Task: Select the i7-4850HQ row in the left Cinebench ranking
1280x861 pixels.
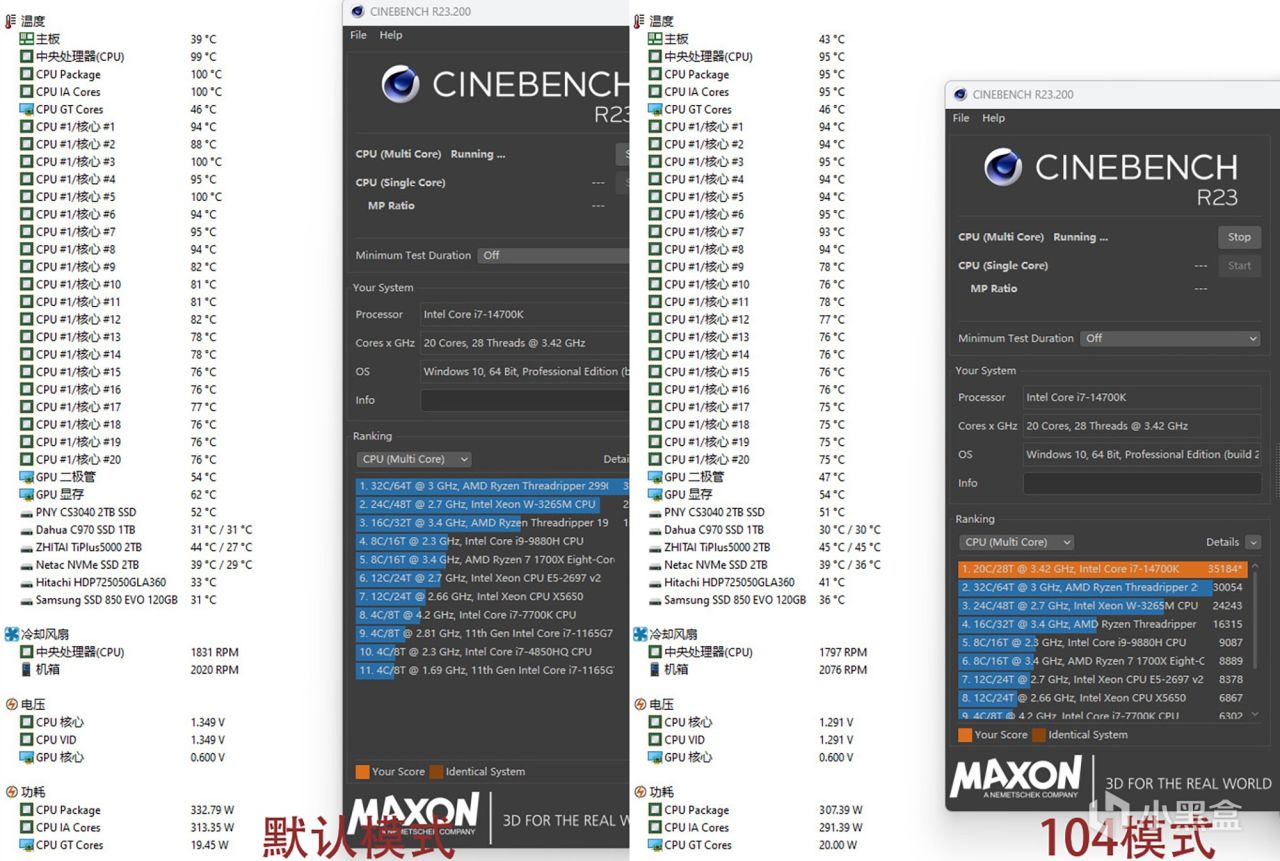Action: click(x=492, y=652)
